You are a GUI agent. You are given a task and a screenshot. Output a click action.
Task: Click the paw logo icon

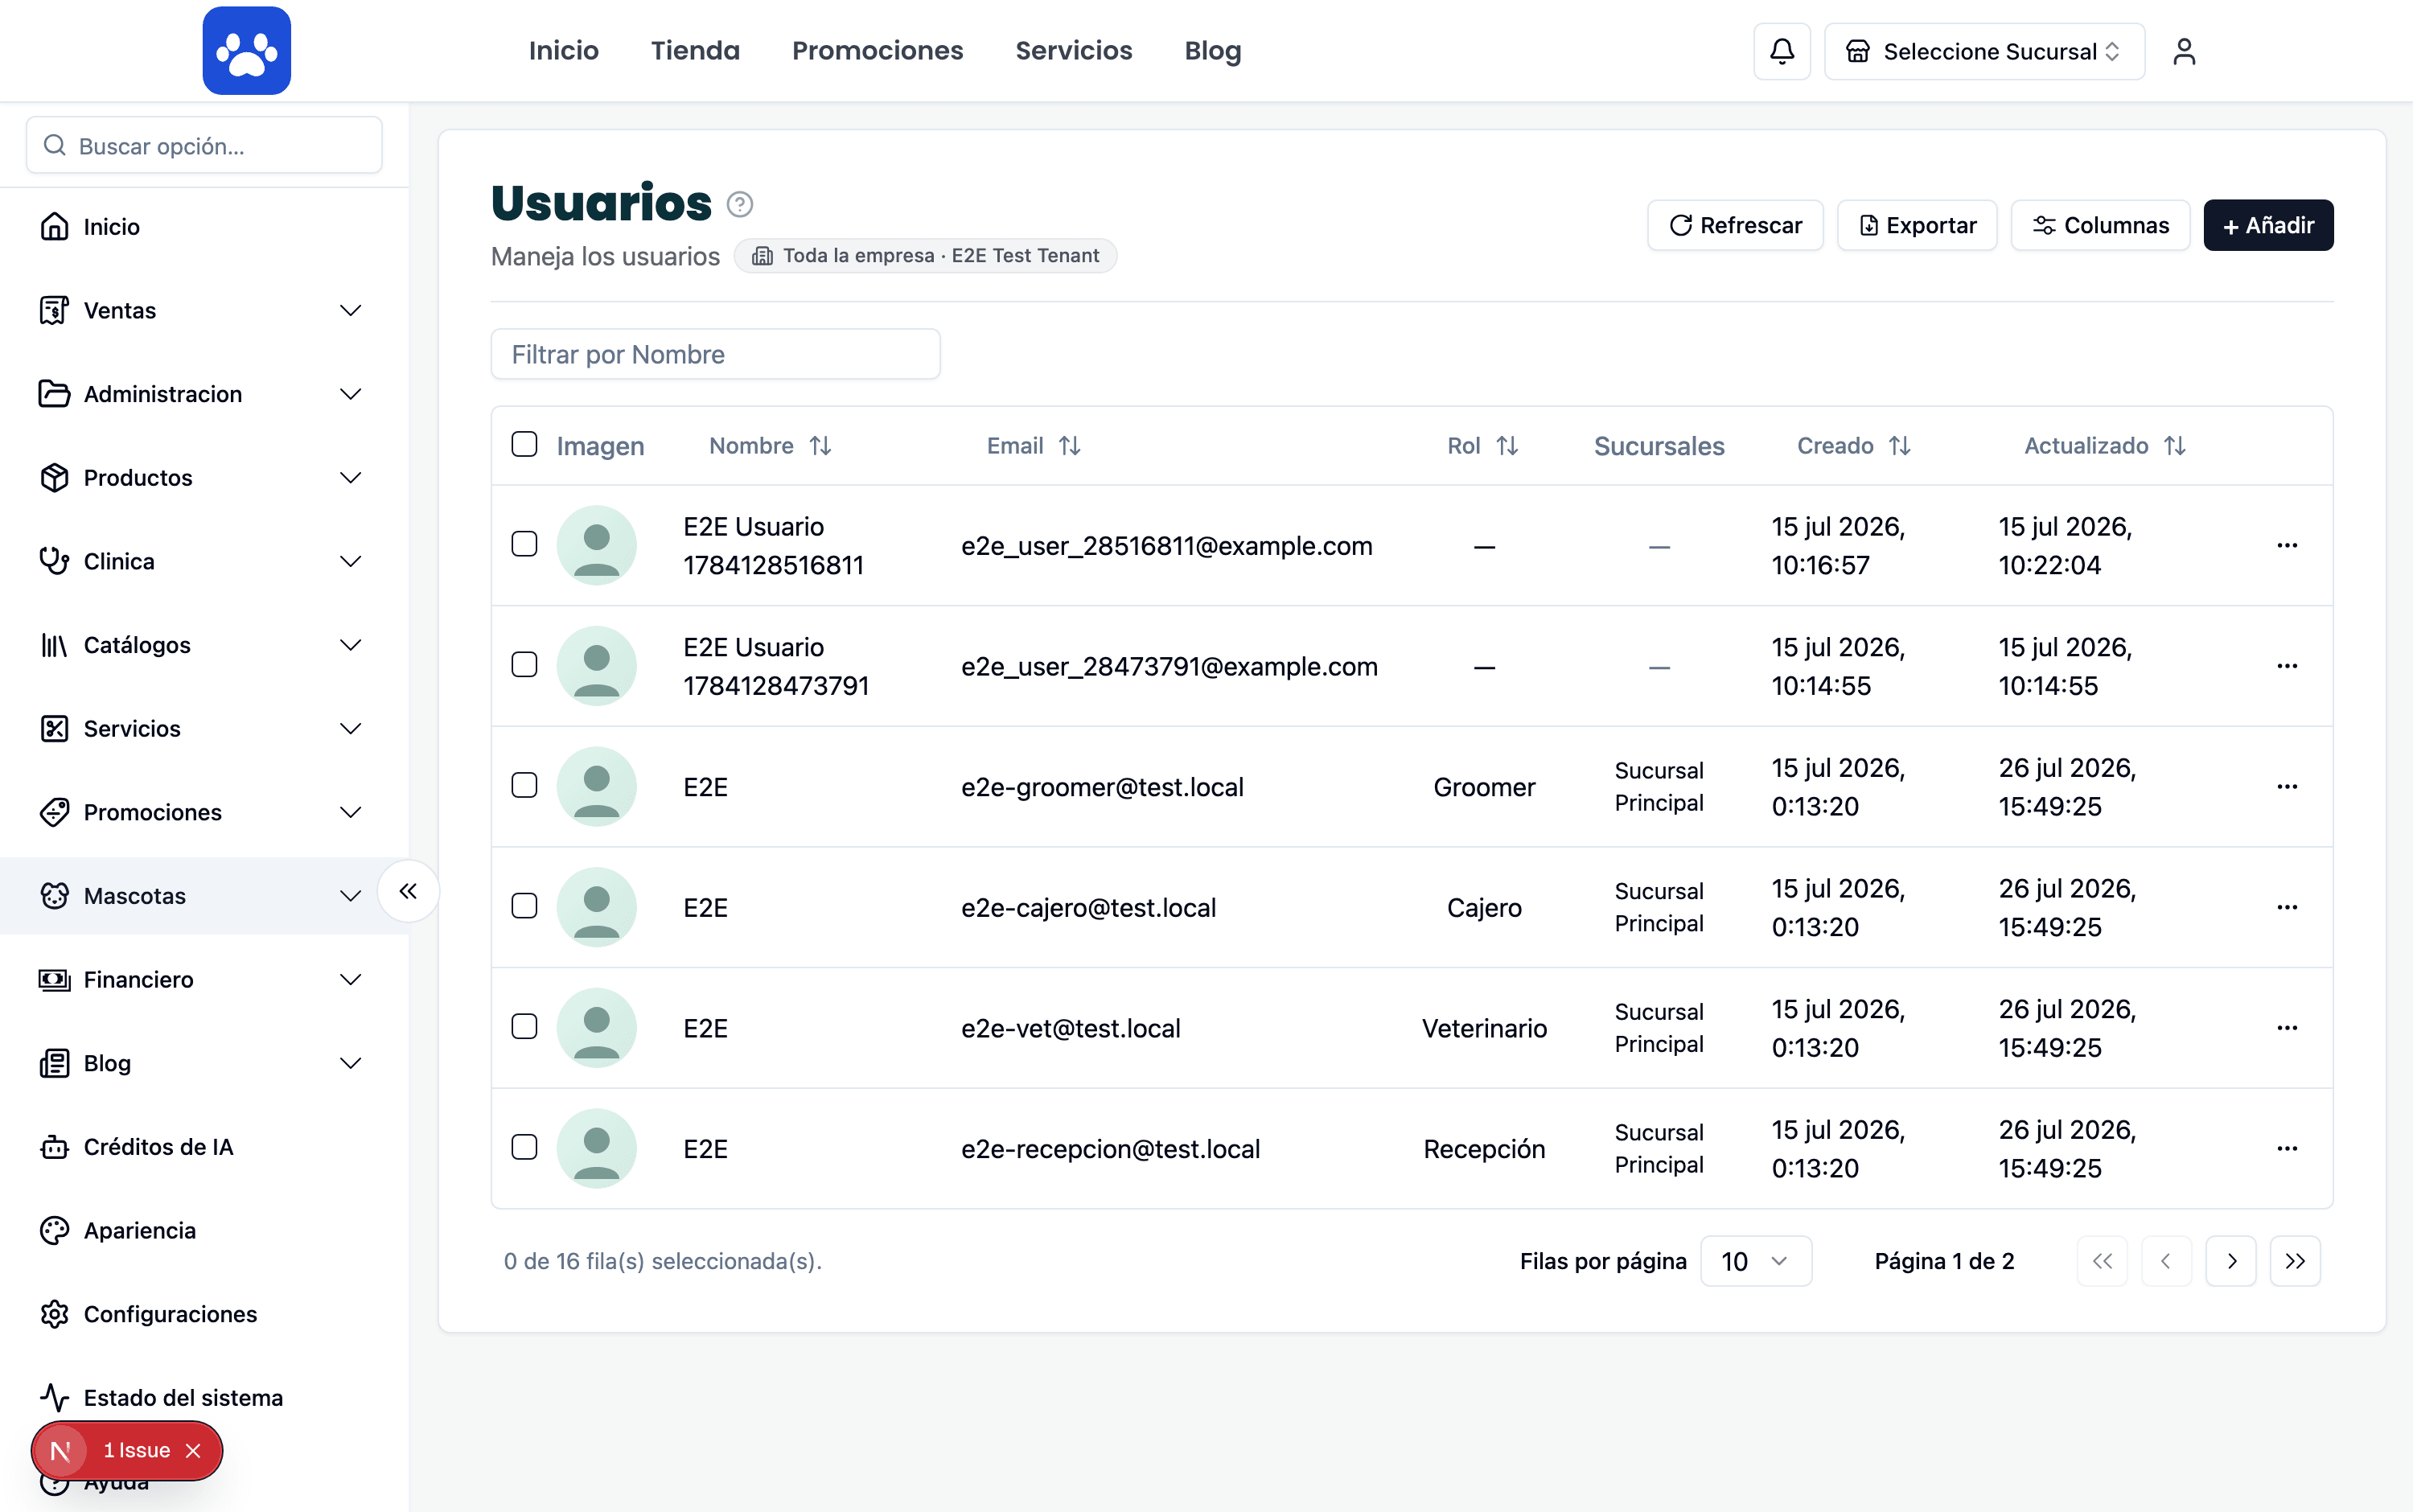pyautogui.click(x=246, y=50)
